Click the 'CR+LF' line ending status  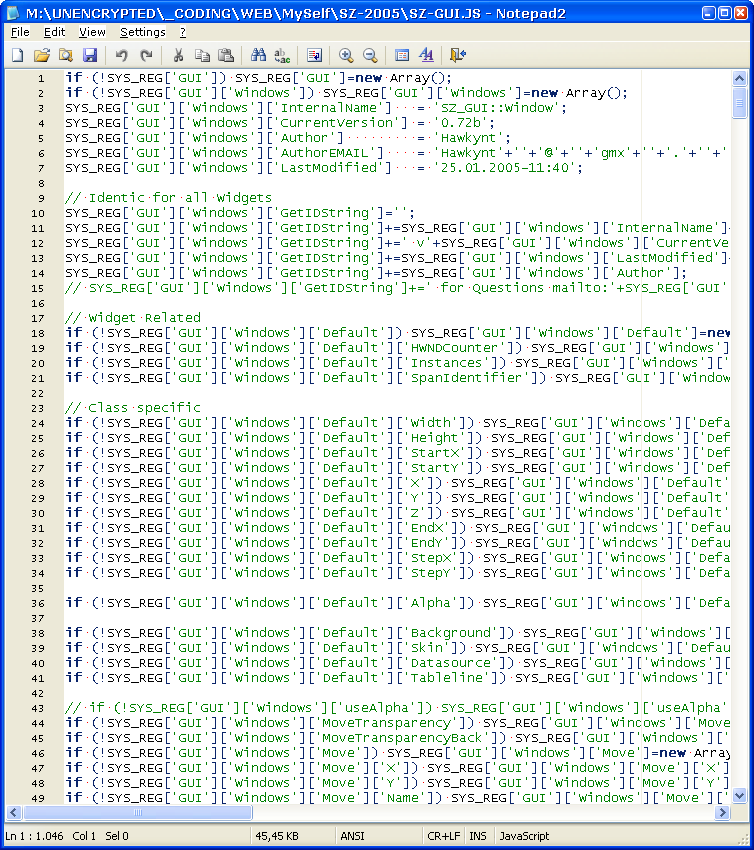[443, 836]
